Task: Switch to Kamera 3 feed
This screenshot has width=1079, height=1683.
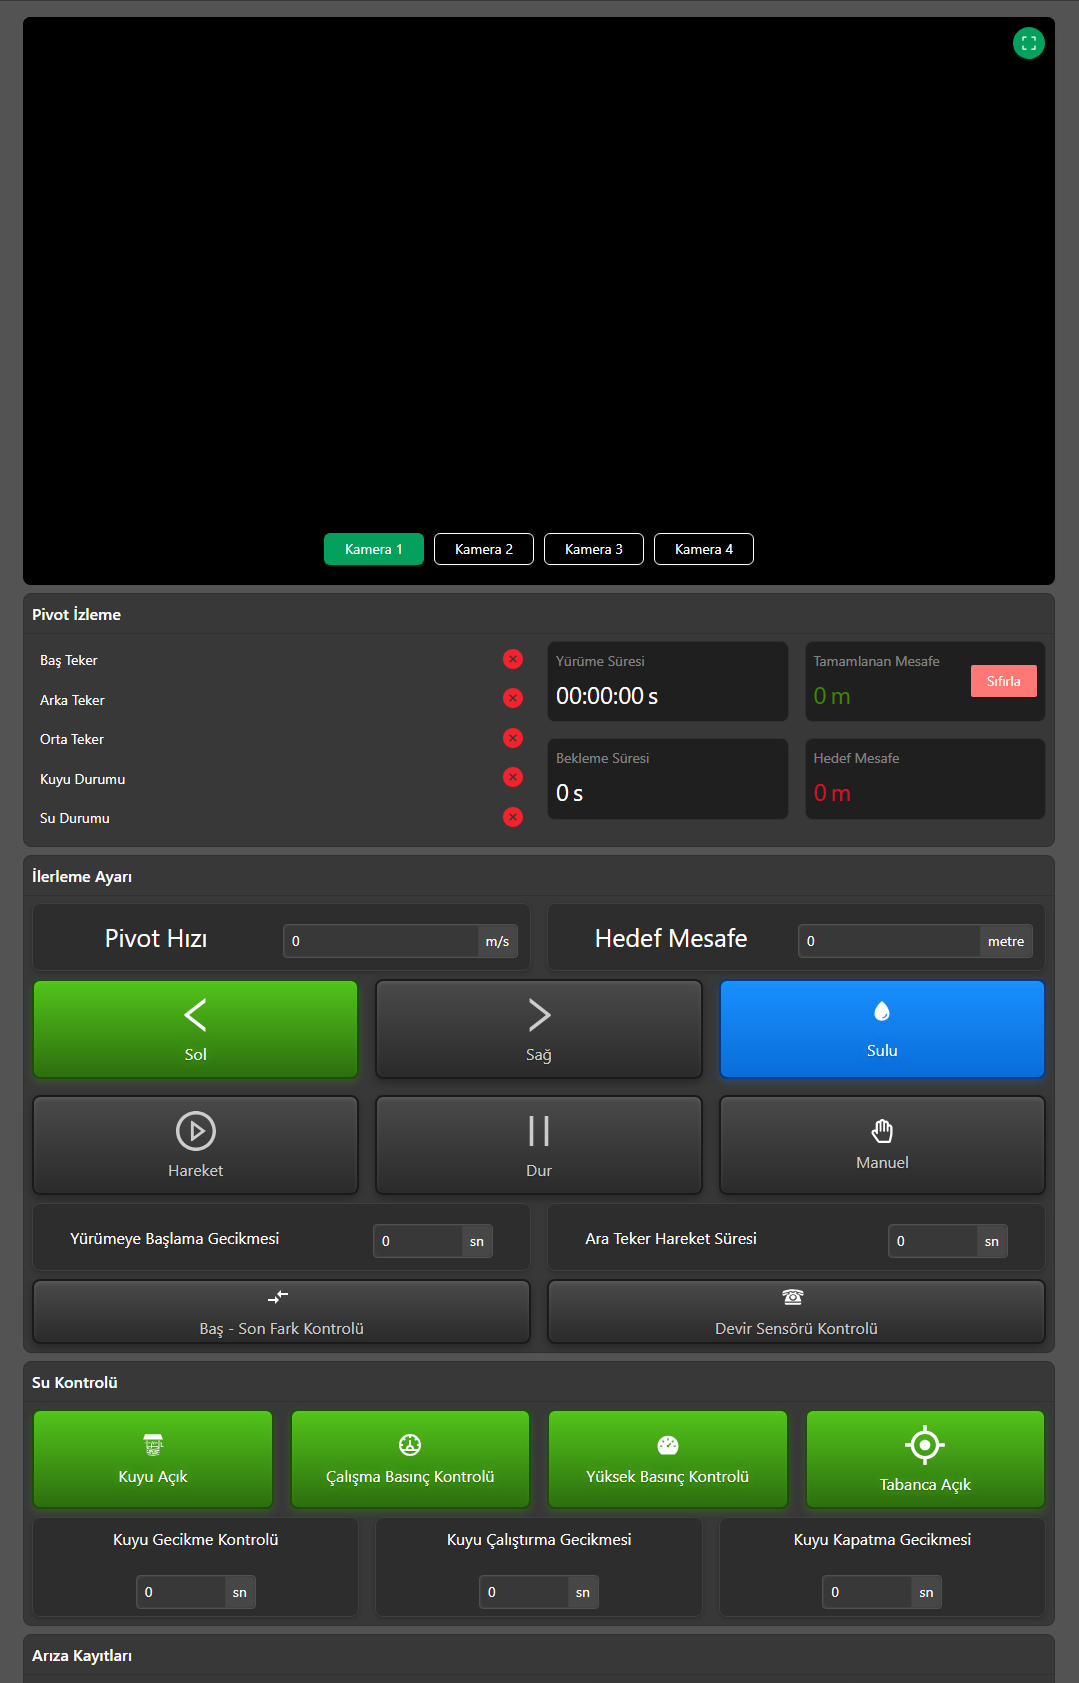Action: coord(593,549)
